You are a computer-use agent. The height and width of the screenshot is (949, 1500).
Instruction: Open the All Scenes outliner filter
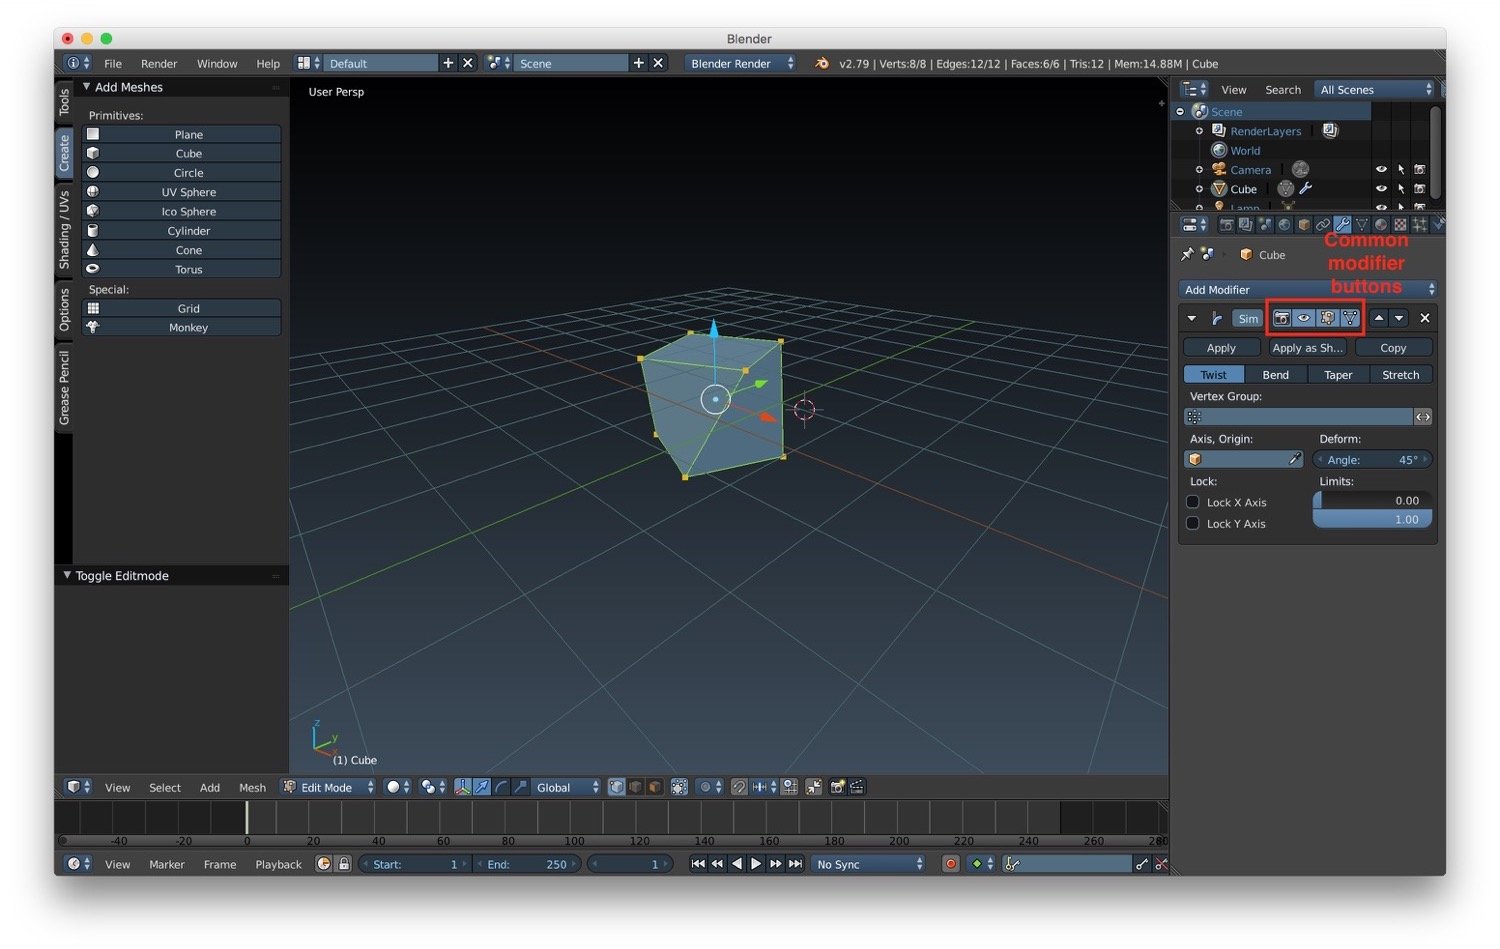[1375, 89]
